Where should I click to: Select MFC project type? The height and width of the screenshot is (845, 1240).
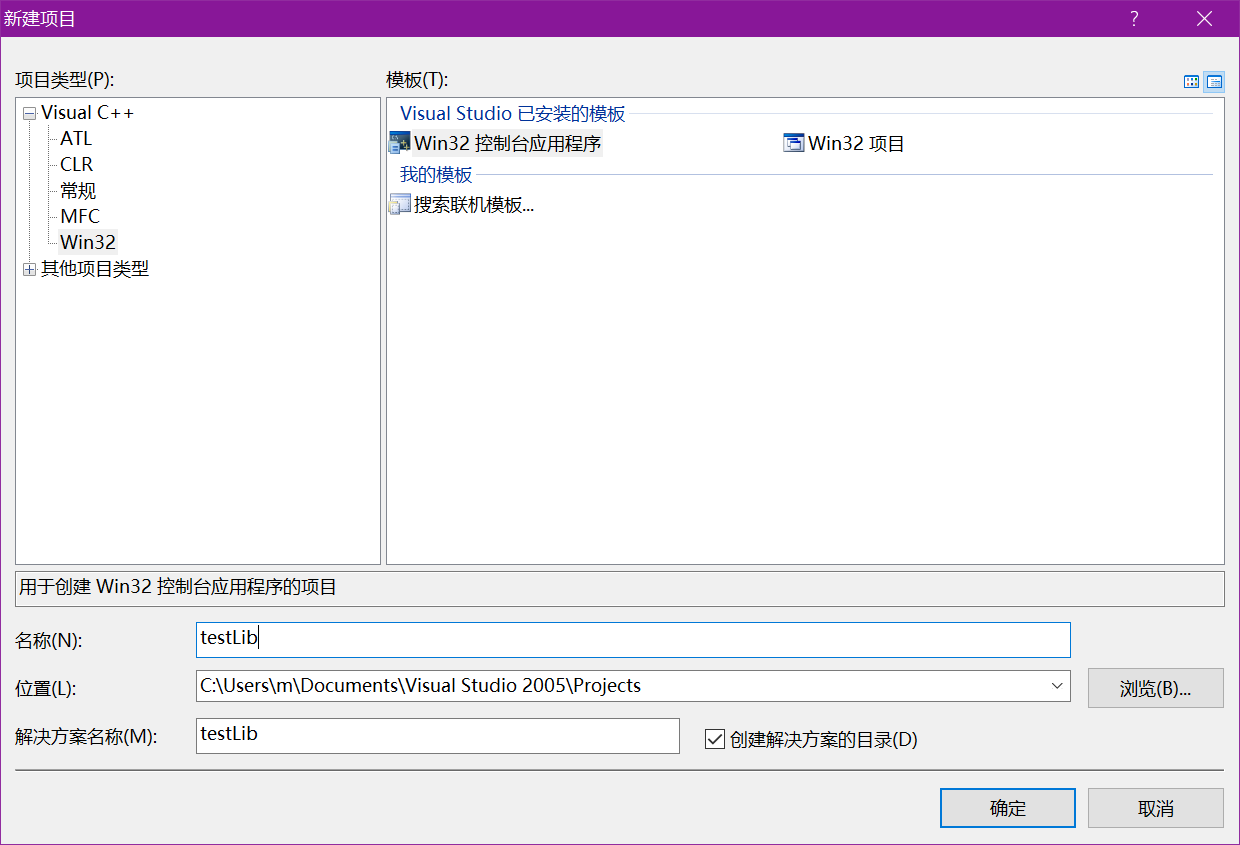[x=80, y=216]
